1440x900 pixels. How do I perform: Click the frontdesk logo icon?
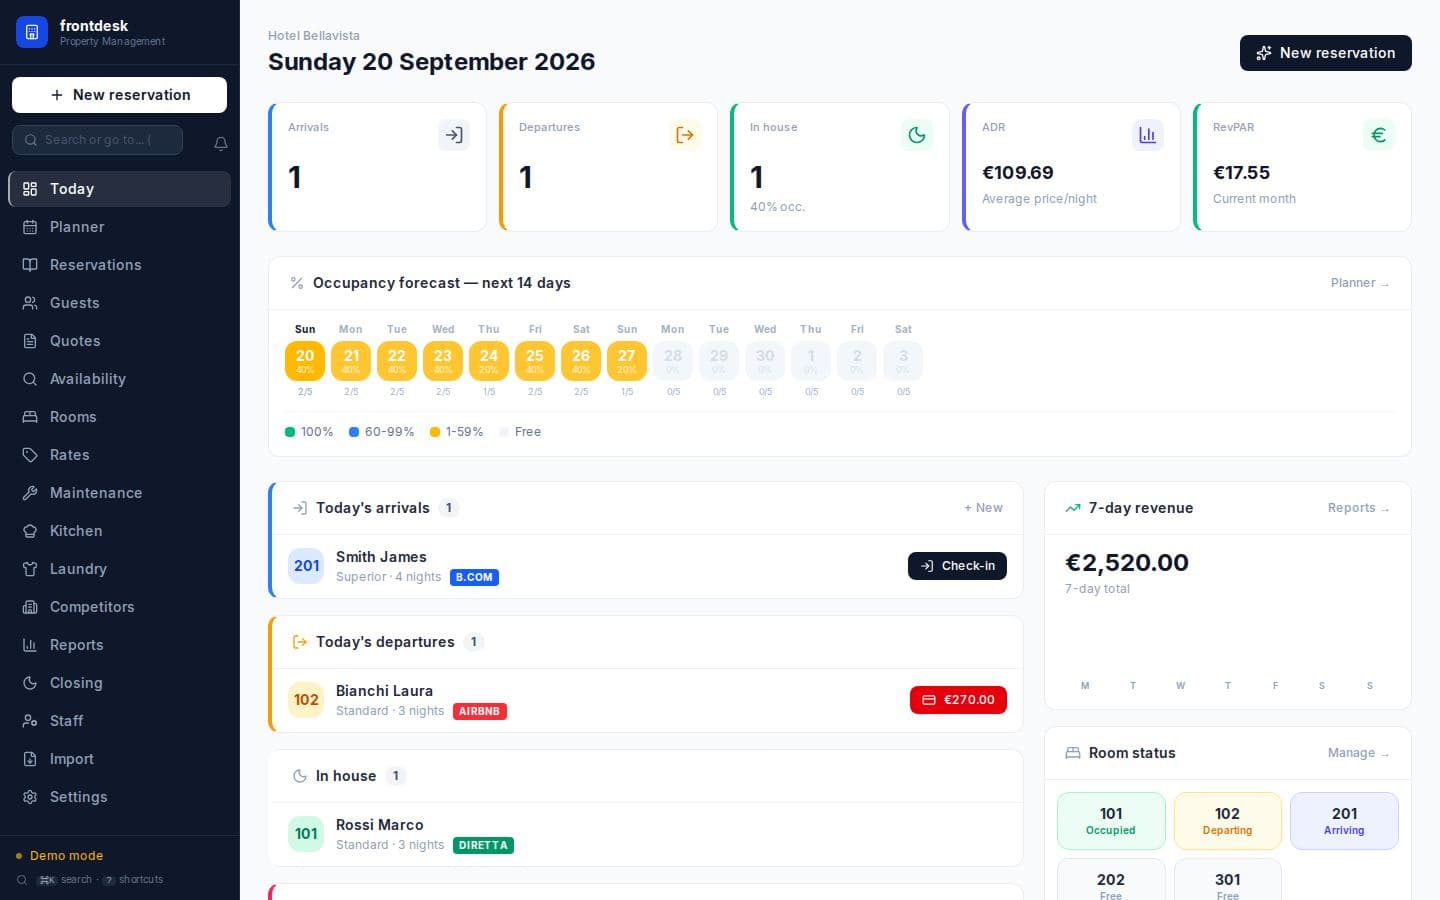click(x=32, y=32)
